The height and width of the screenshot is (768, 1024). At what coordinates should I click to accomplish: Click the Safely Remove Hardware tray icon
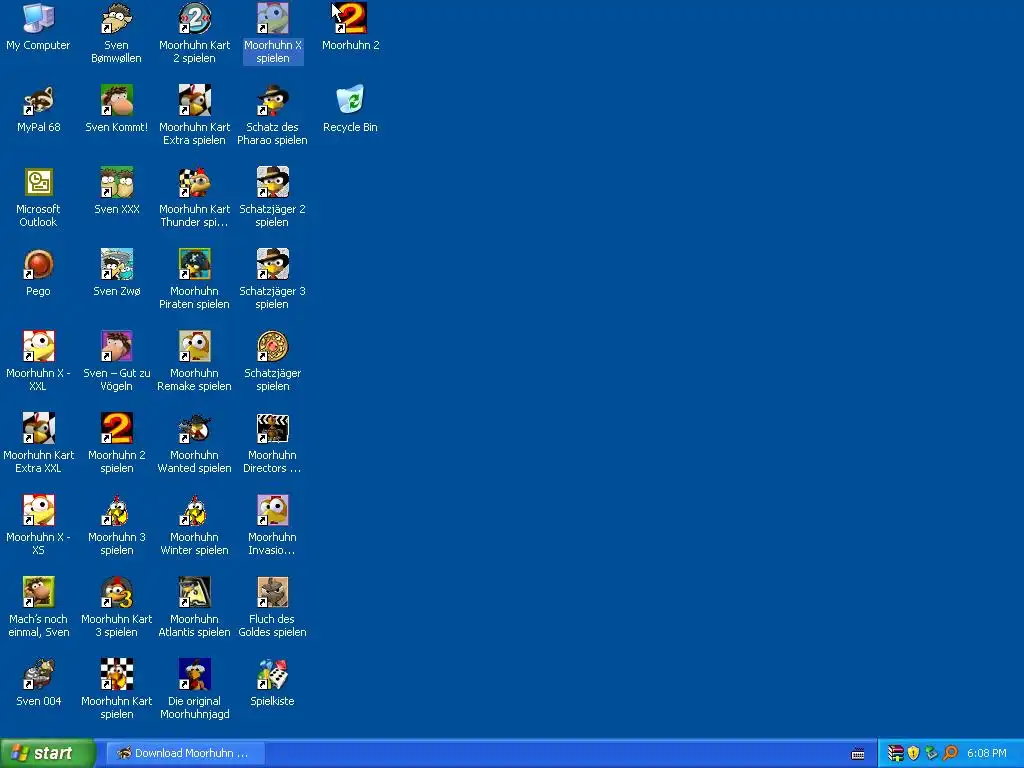pyautogui.click(x=932, y=753)
